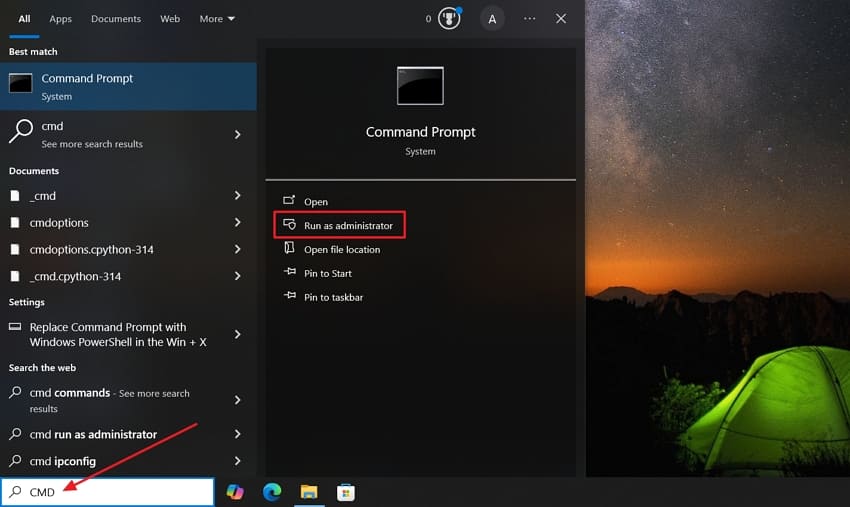Switch to the All tab
Viewport: 850px width, 507px height.
pyautogui.click(x=24, y=19)
